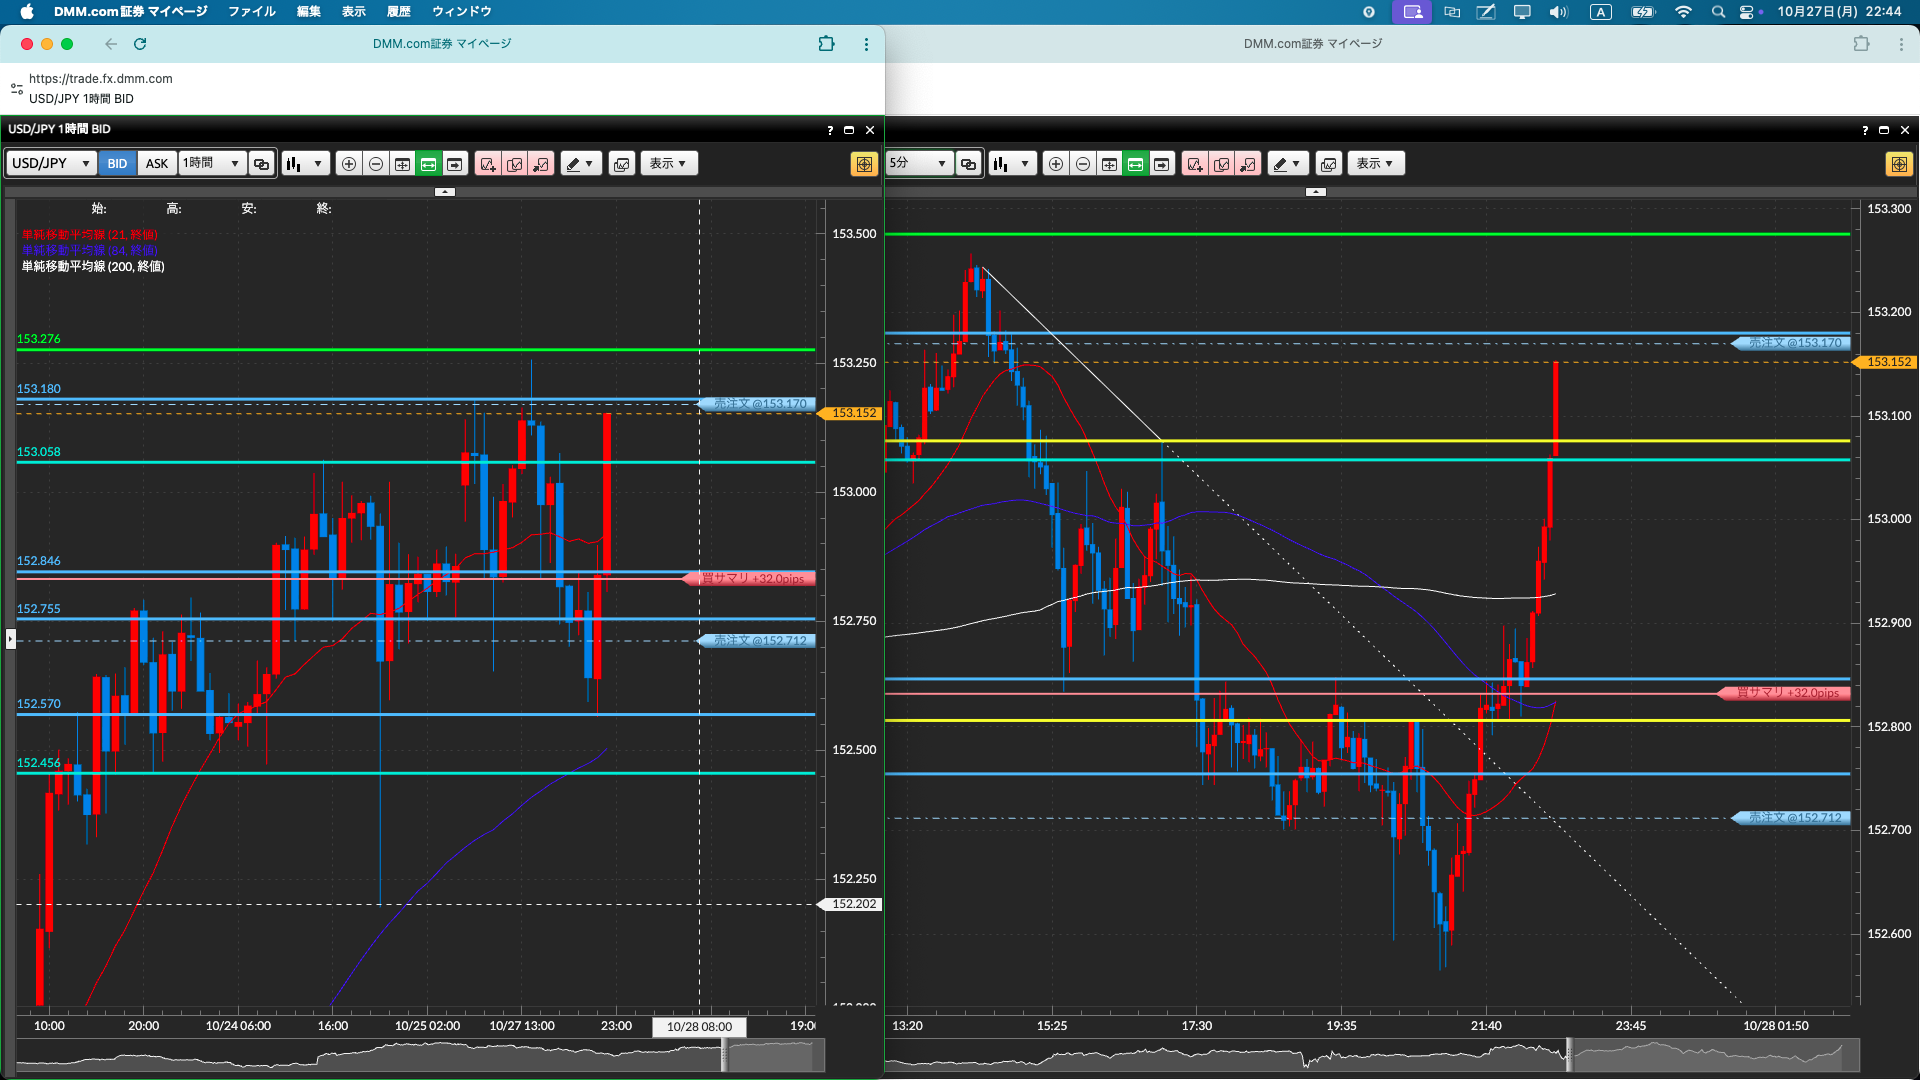Image resolution: width=1920 pixels, height=1080 pixels.
Task: Open the 1時間 timeframe dropdown
Action: click(x=212, y=164)
